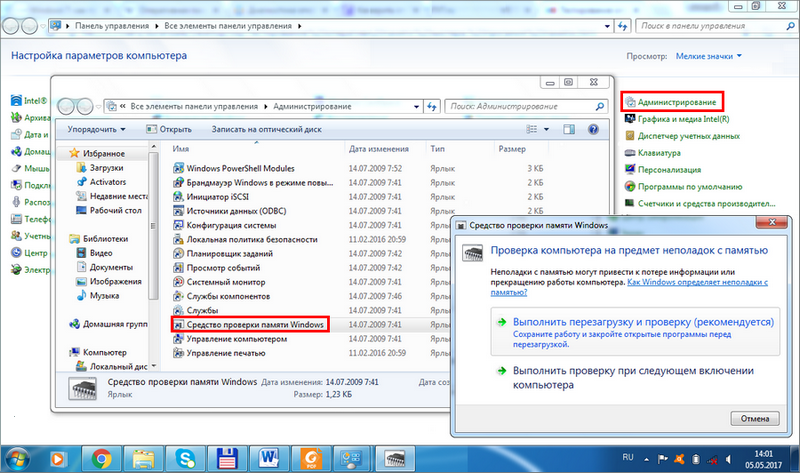Screen dimensions: 800x473
Task: Choose Выполнить перезагрузку и проверку option
Action: coord(635,332)
